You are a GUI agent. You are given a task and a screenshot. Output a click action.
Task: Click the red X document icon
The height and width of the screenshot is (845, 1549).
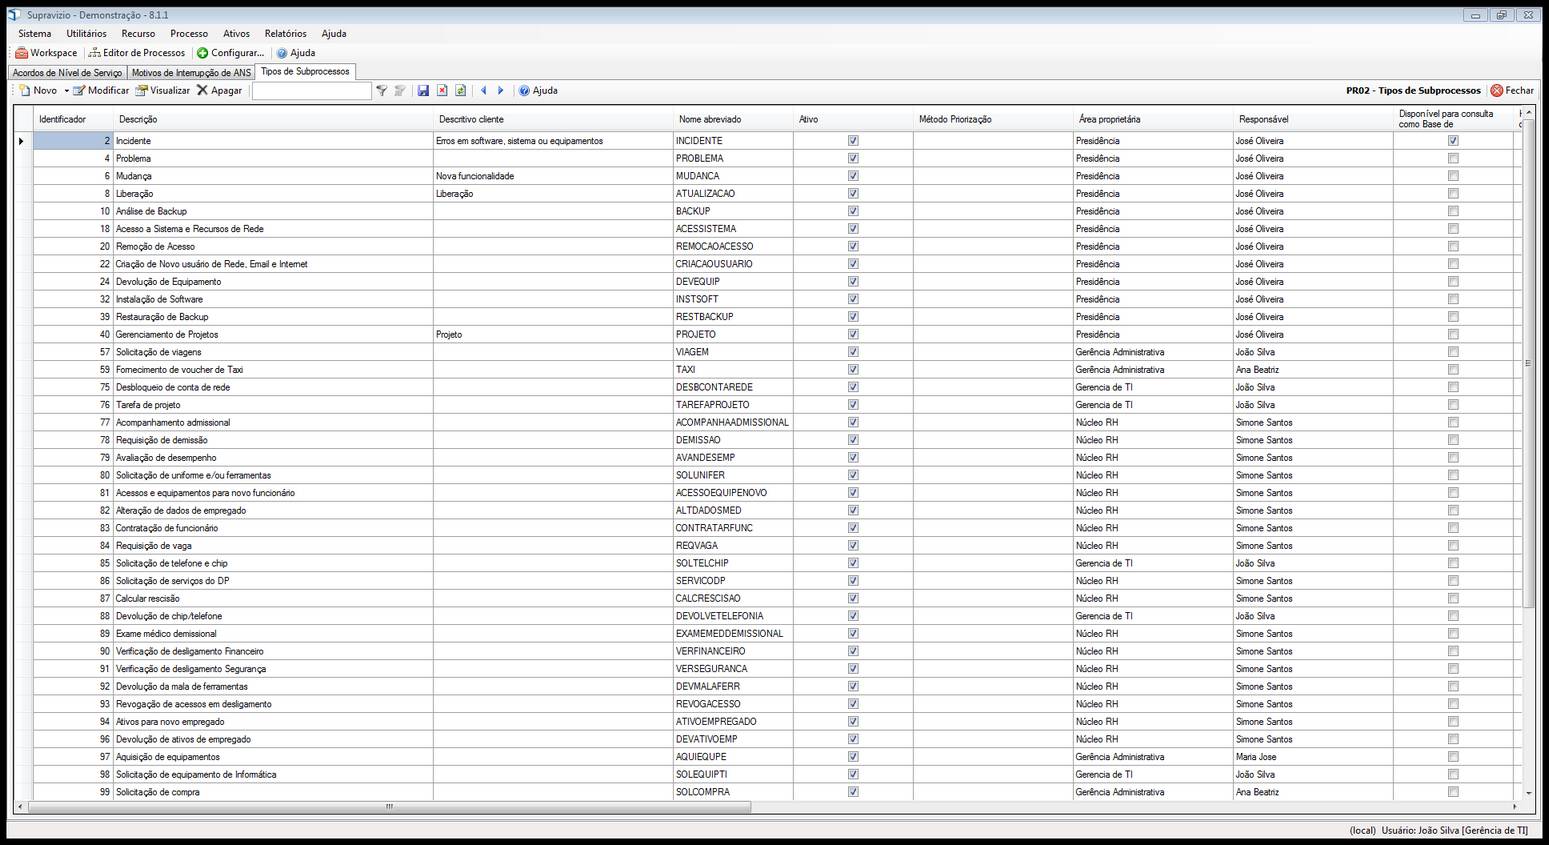pos(442,90)
